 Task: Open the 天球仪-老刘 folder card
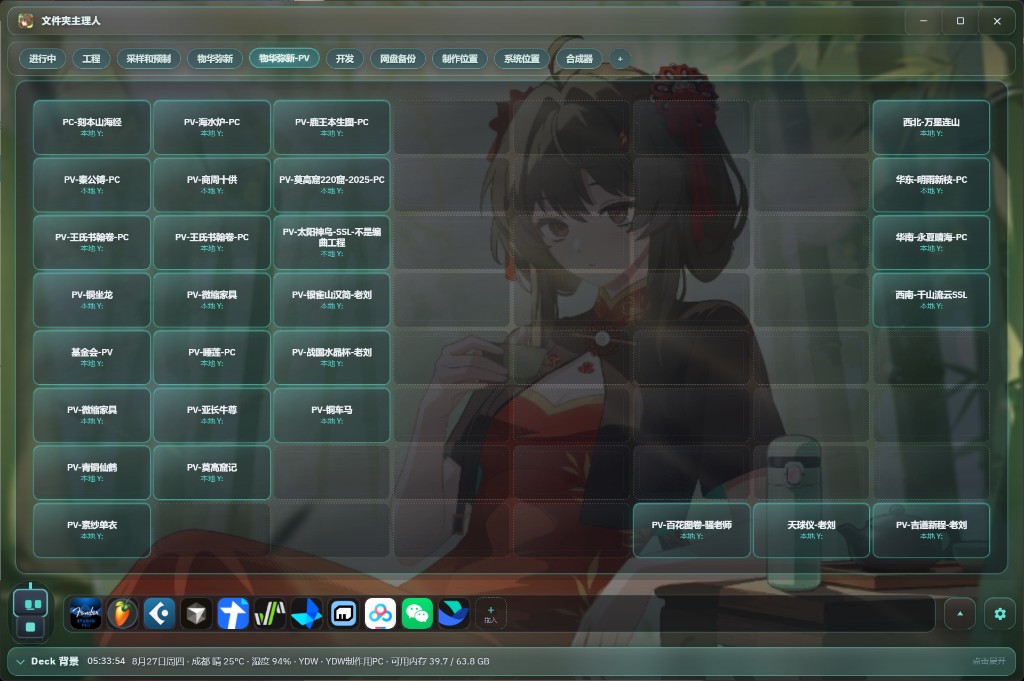pyautogui.click(x=811, y=530)
